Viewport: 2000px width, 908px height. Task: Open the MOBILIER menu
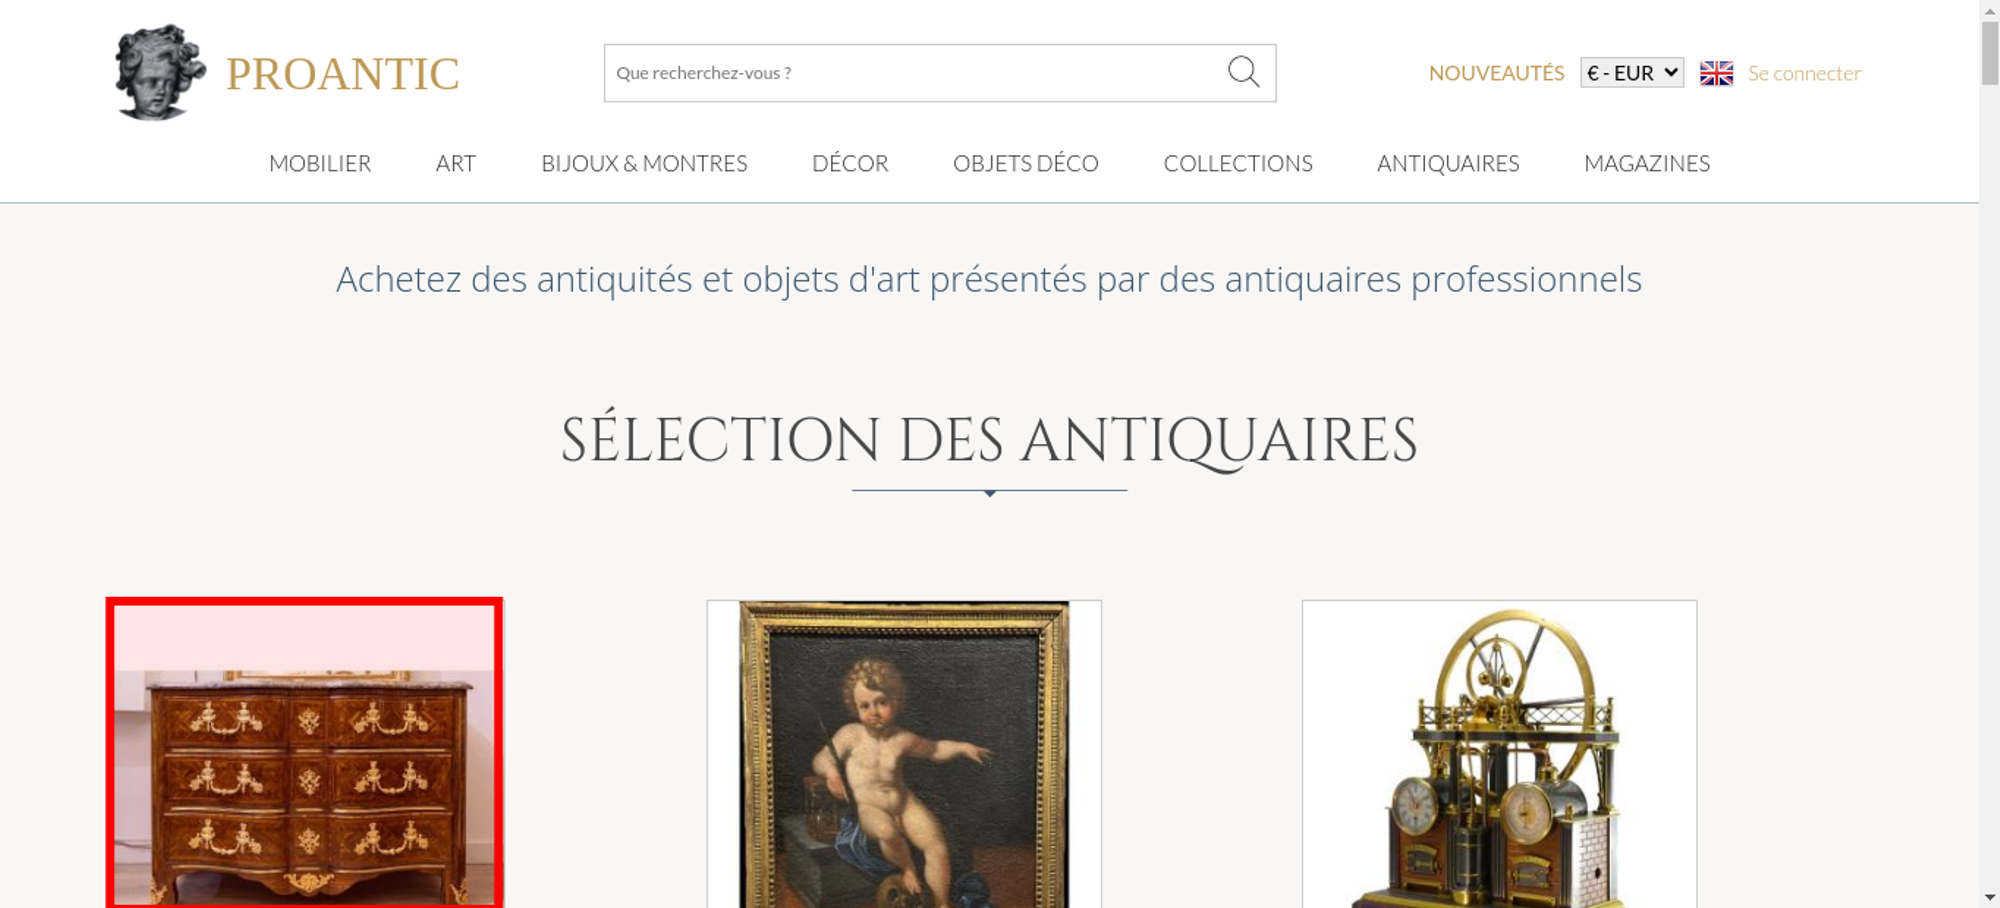[320, 163]
